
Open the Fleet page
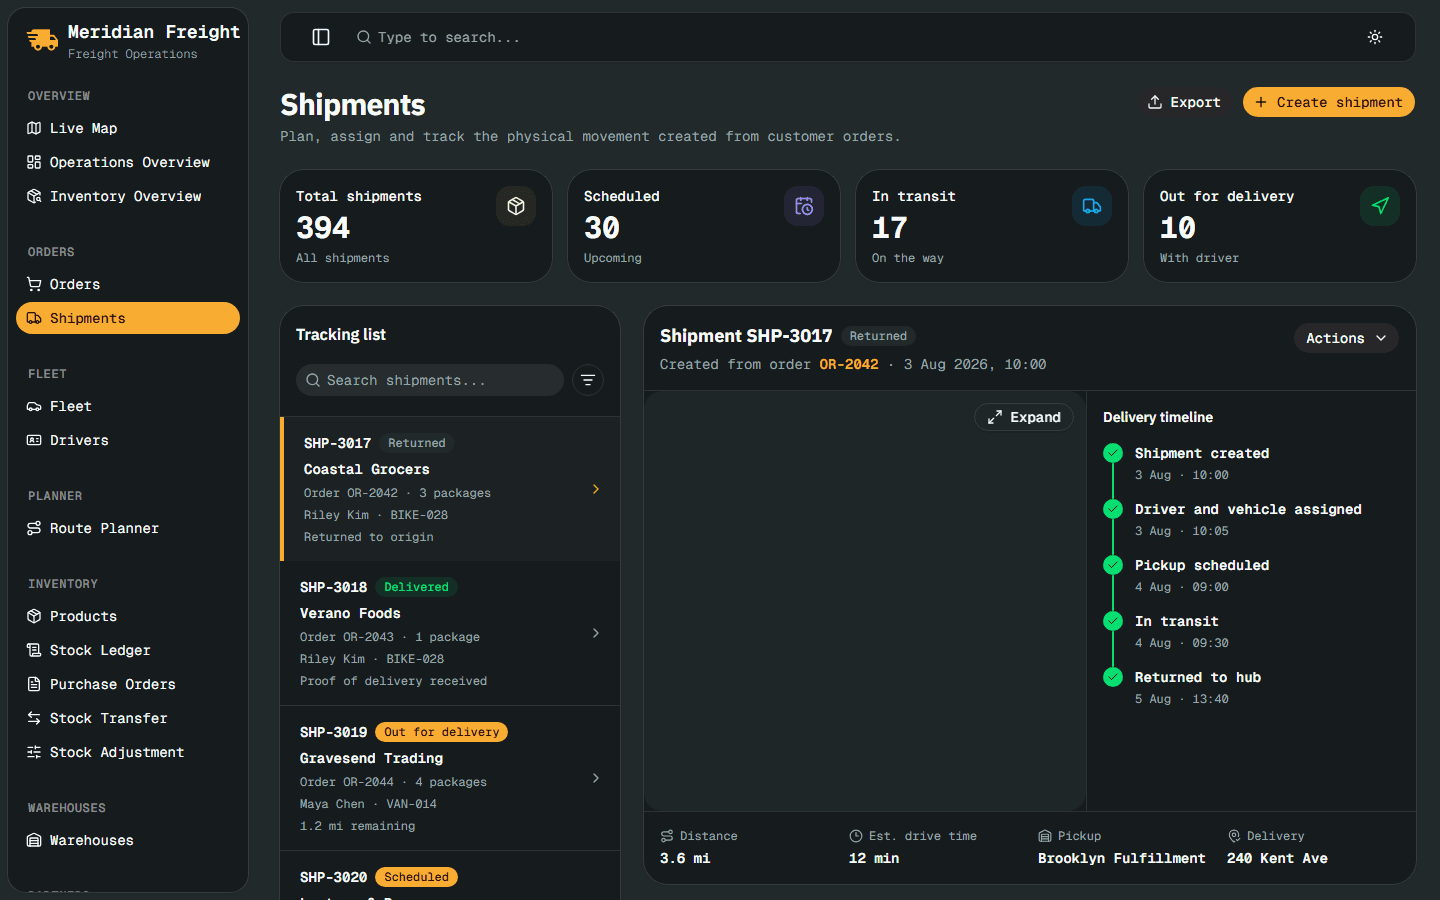(128, 406)
